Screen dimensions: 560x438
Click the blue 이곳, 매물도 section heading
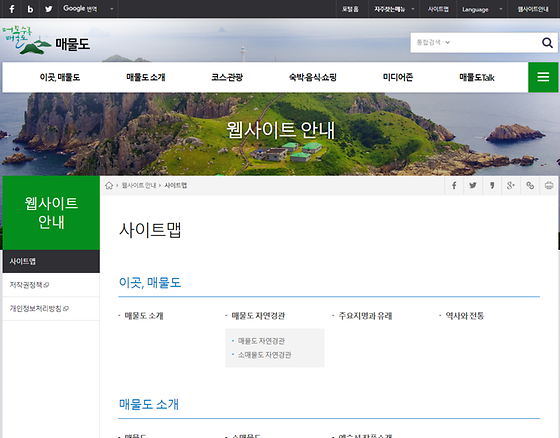(150, 283)
